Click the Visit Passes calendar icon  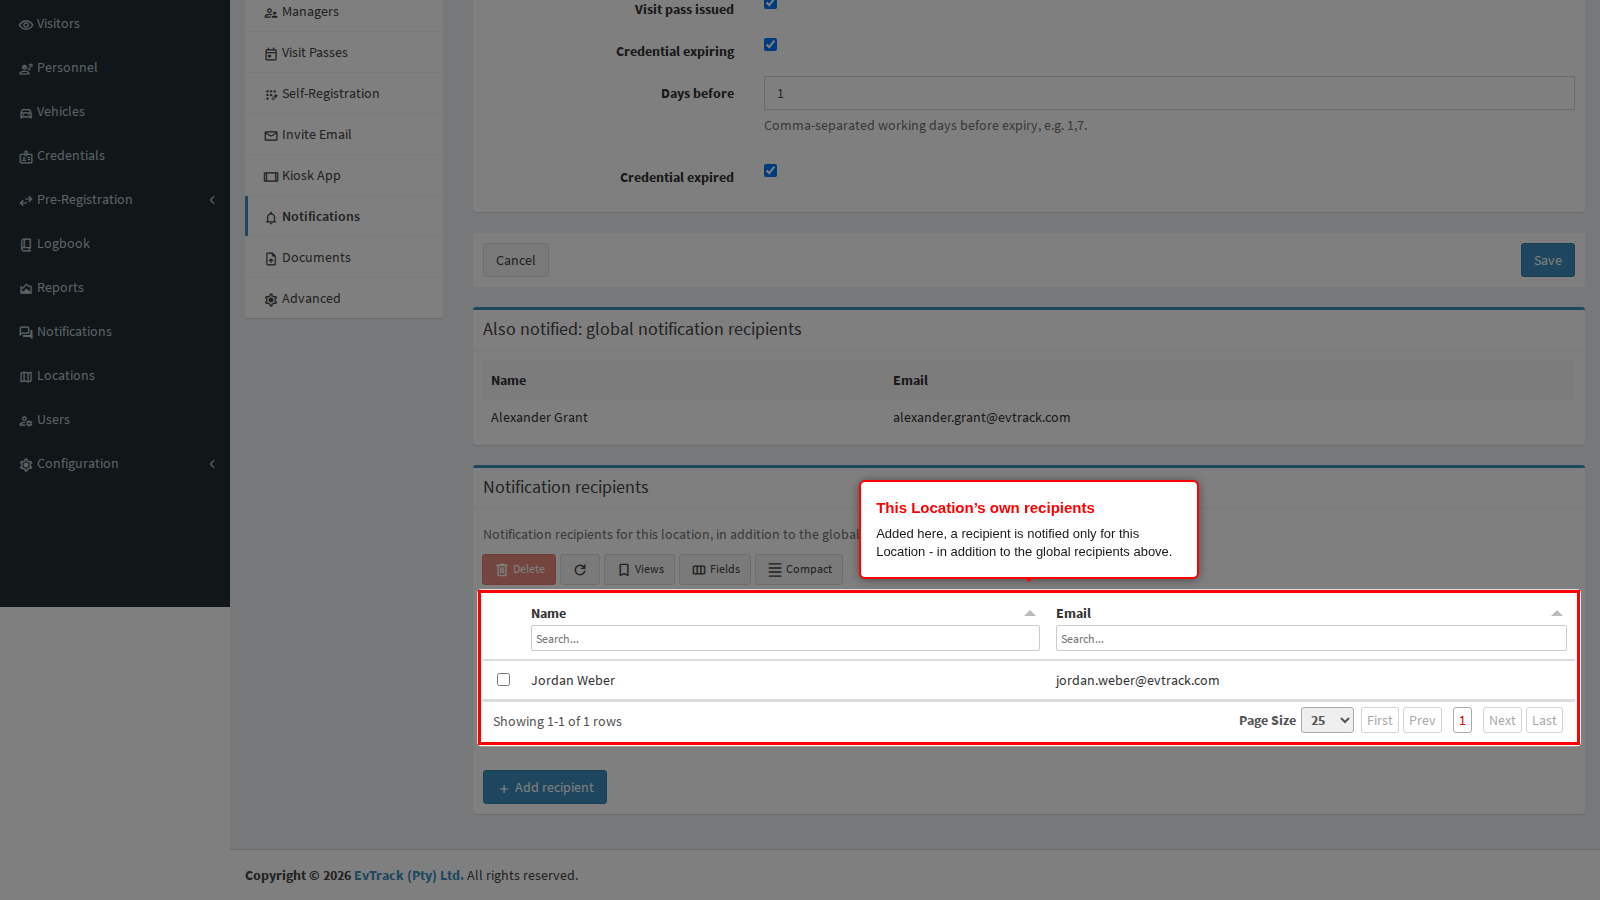pos(271,54)
